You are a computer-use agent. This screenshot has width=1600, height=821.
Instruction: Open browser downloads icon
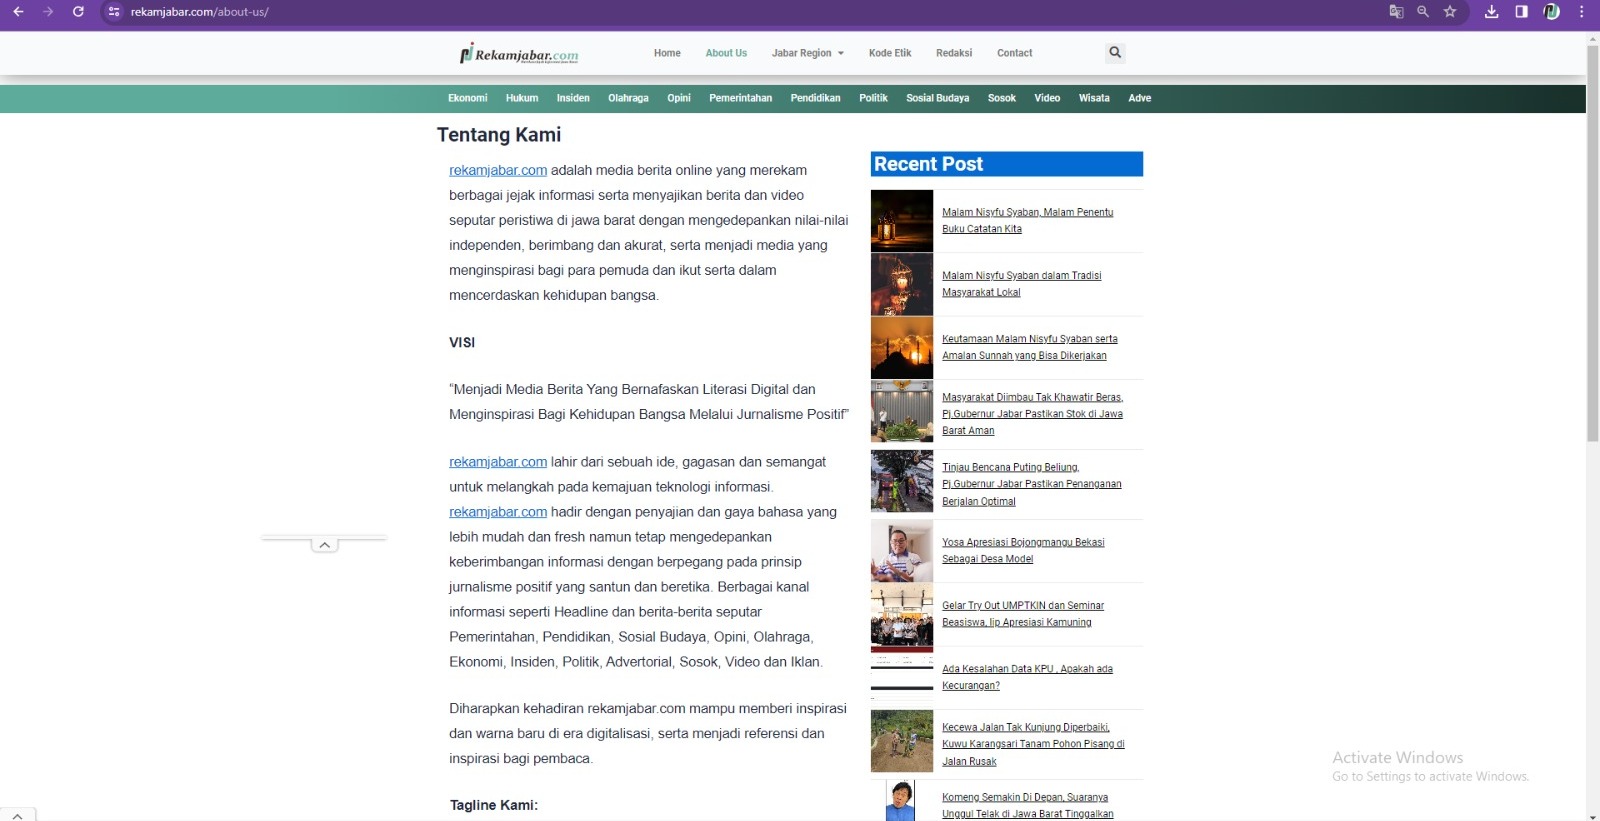(1491, 12)
